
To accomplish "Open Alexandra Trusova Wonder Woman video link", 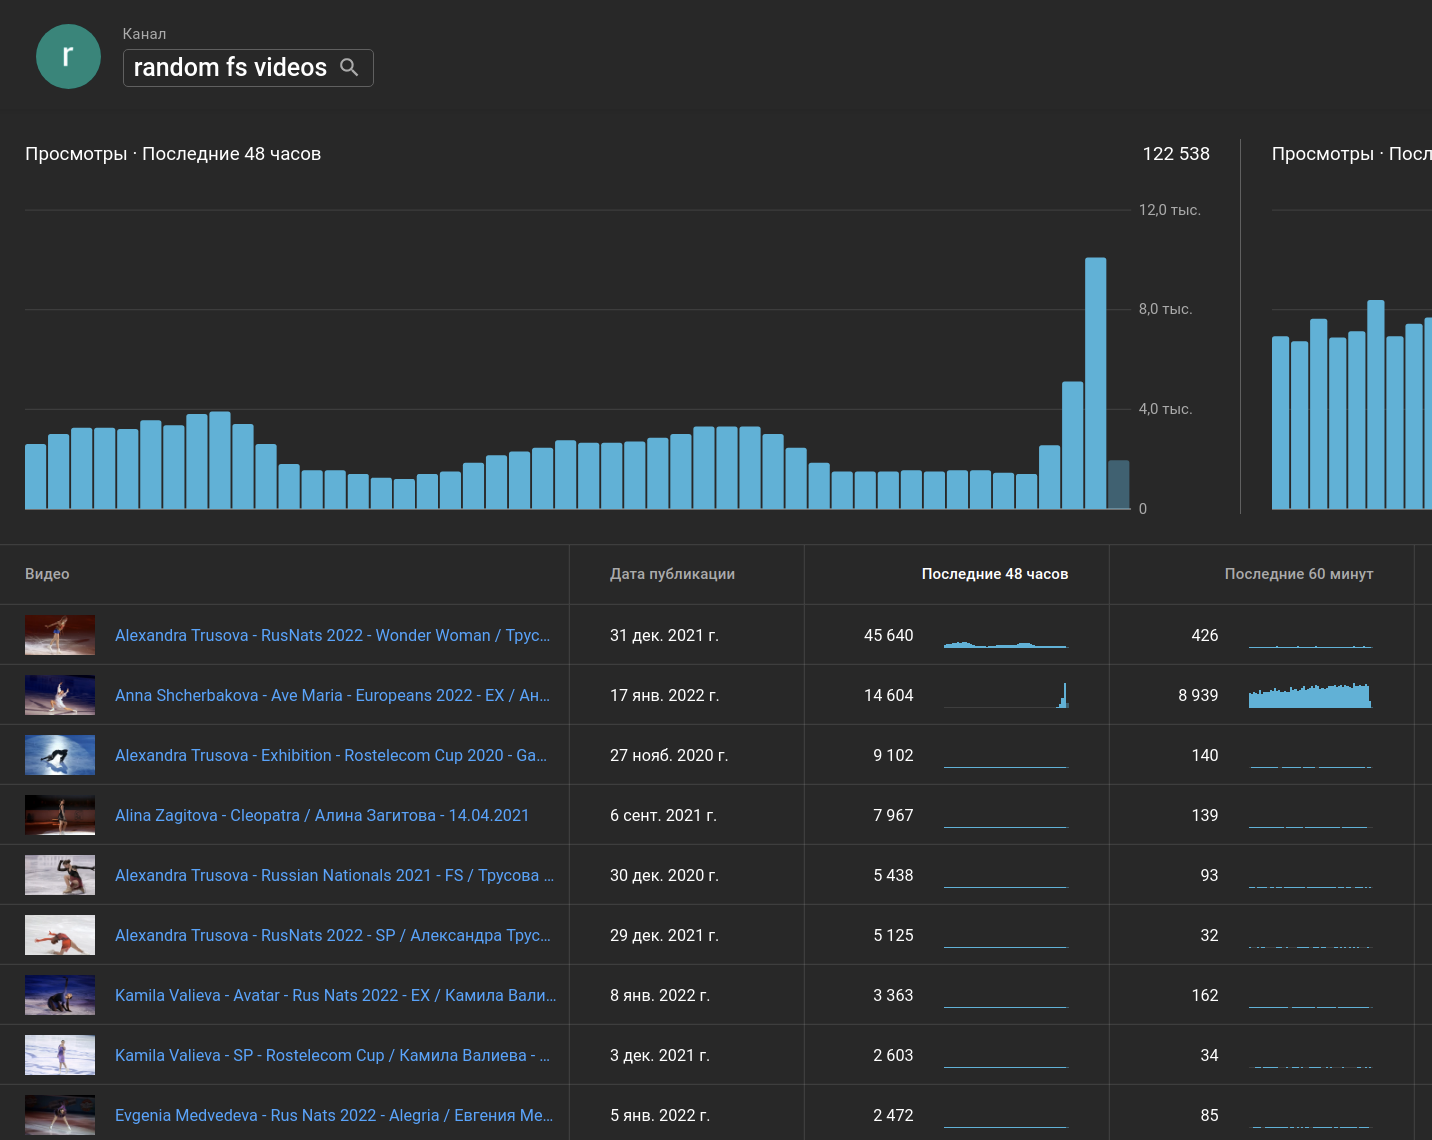I will point(332,635).
